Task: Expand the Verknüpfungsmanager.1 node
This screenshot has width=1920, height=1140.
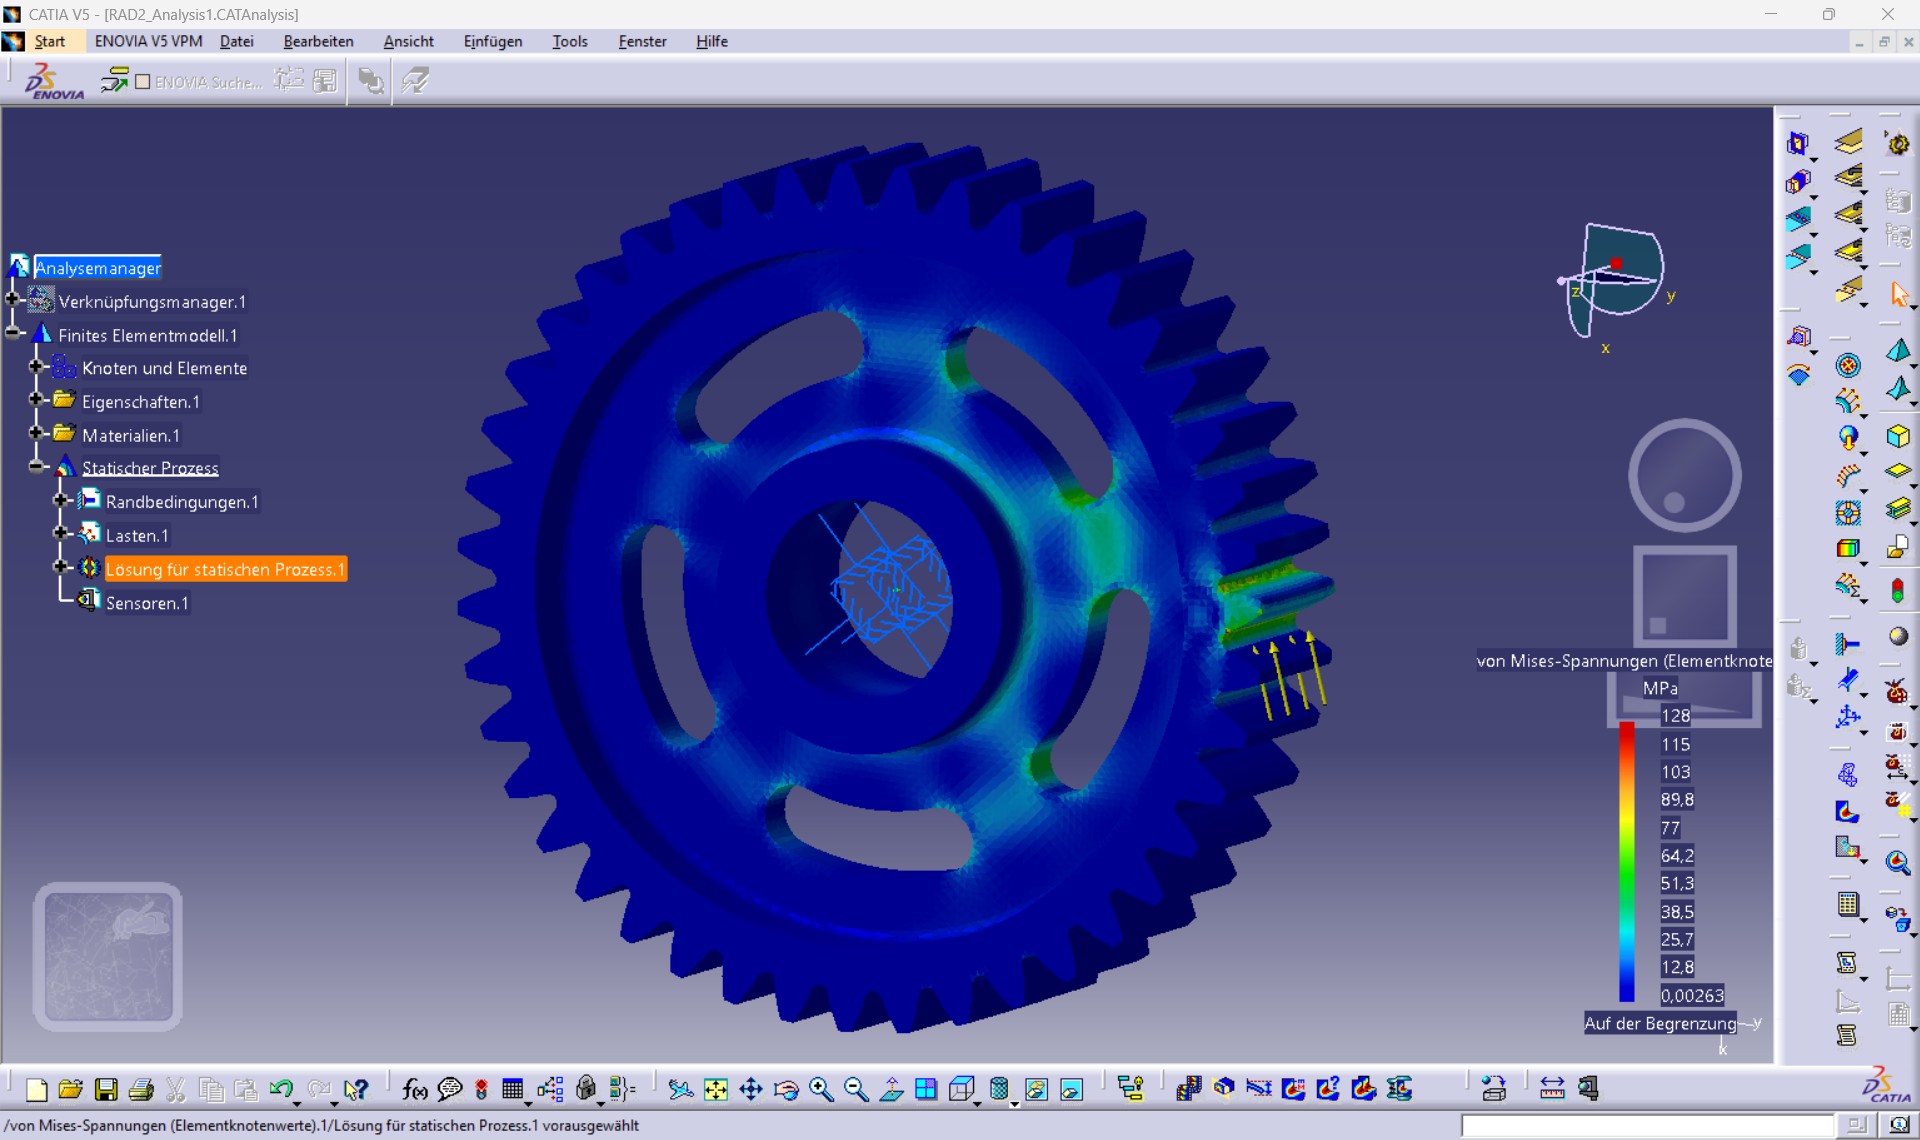Action: tap(12, 299)
